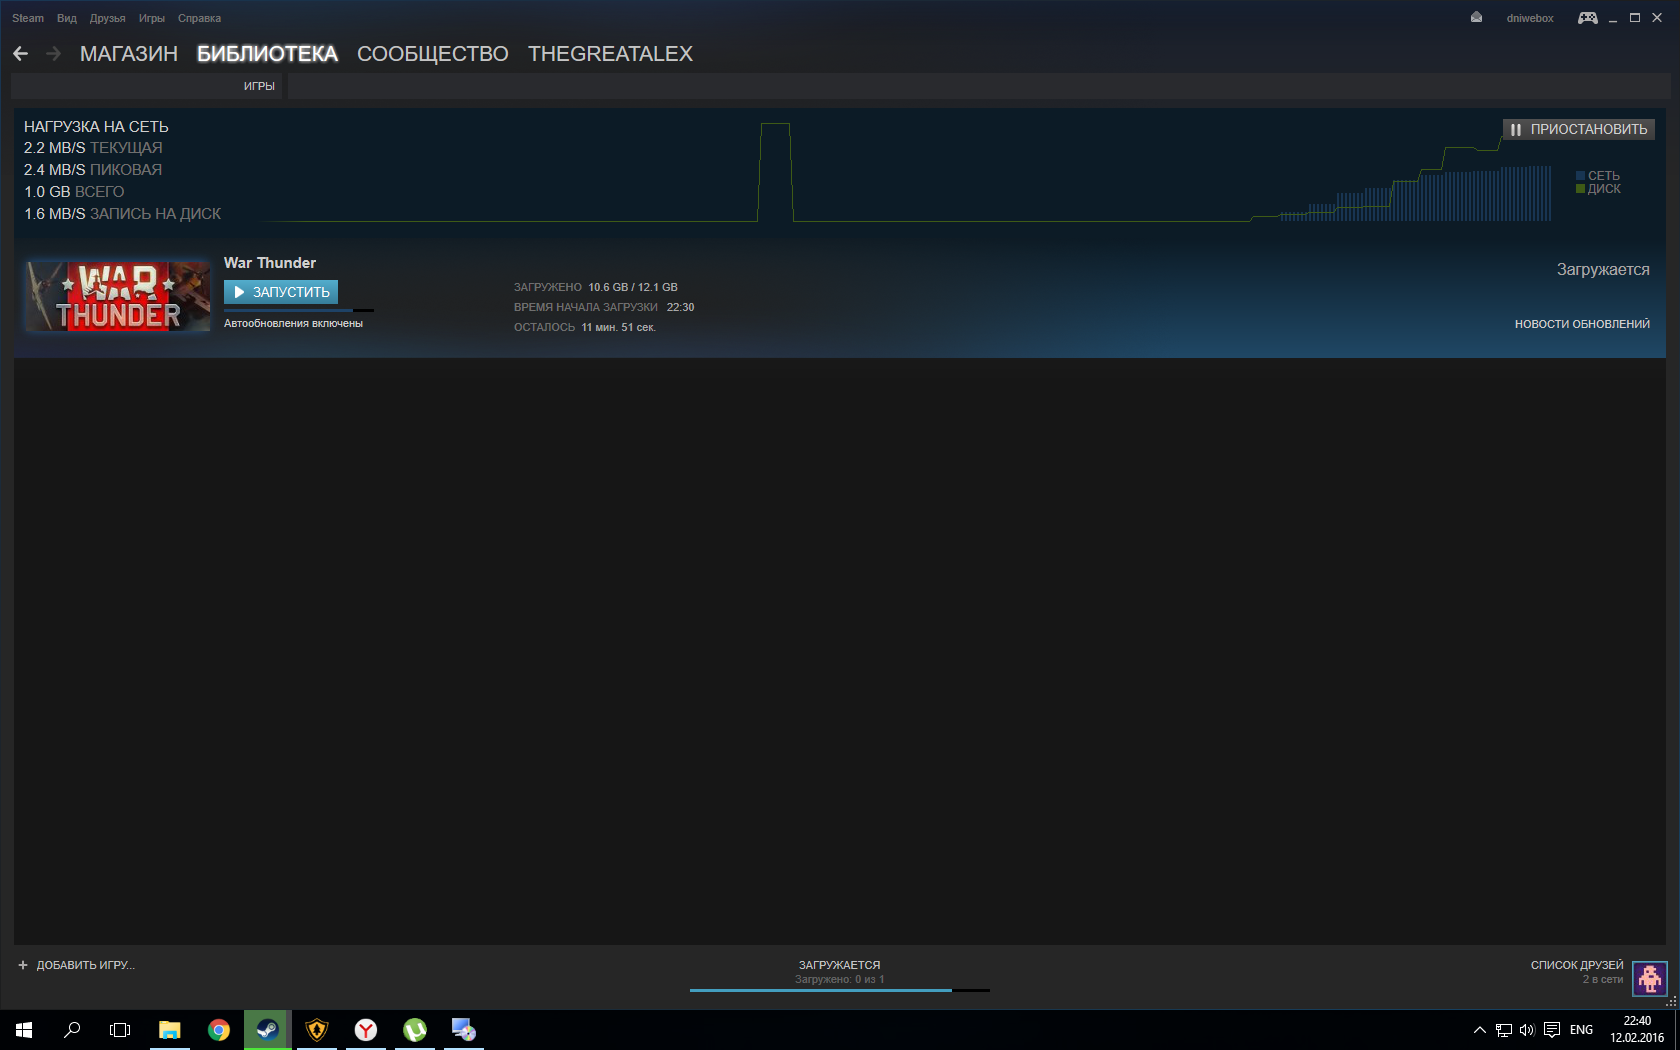Open Windows search from taskbar
Screen dimensions: 1680x1050
(72, 1030)
